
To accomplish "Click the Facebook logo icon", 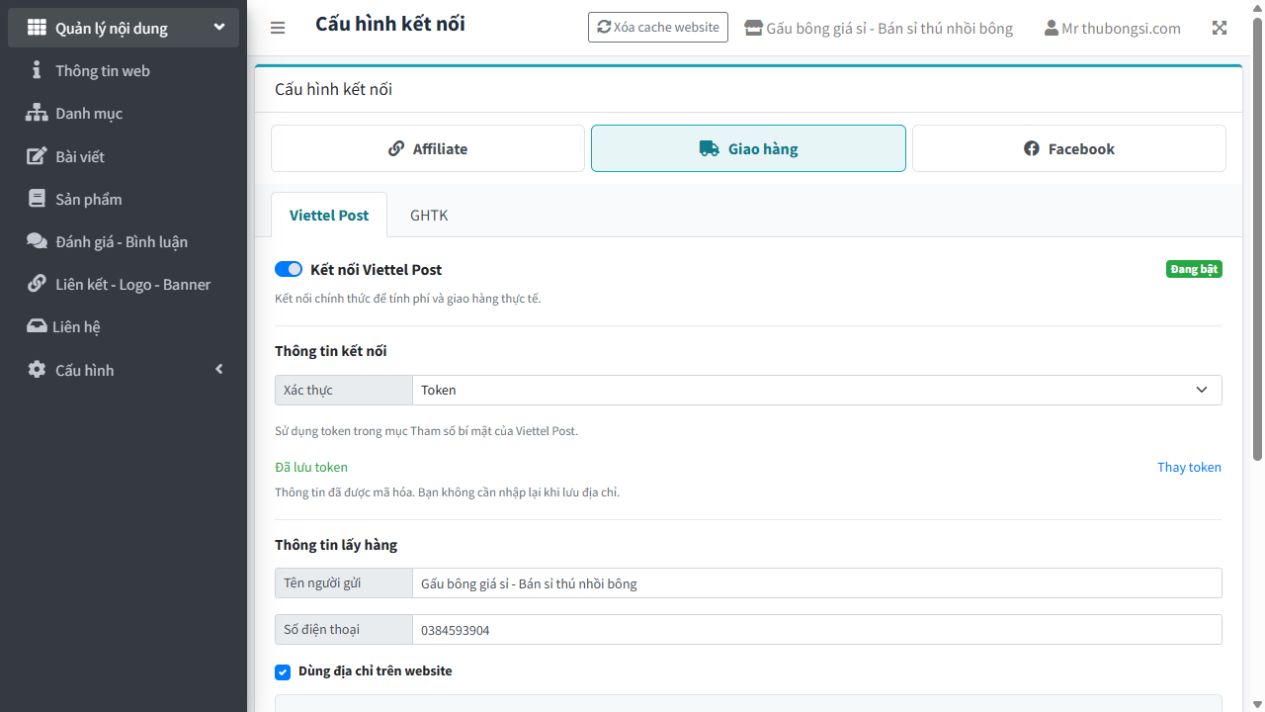I will (1032, 149).
